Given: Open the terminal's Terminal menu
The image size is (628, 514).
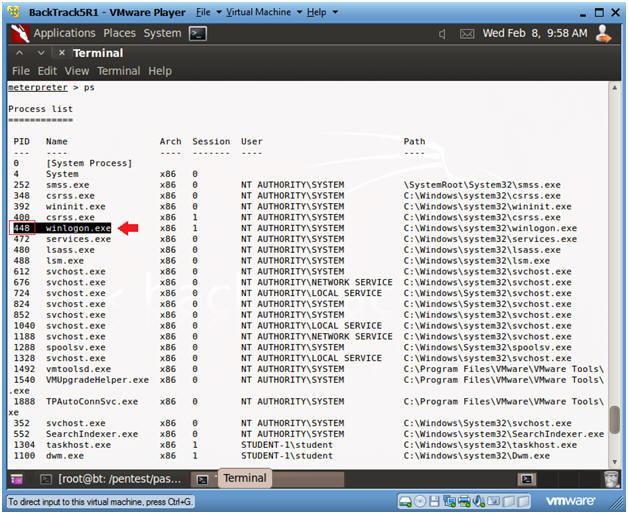Looking at the screenshot, I should click(119, 71).
